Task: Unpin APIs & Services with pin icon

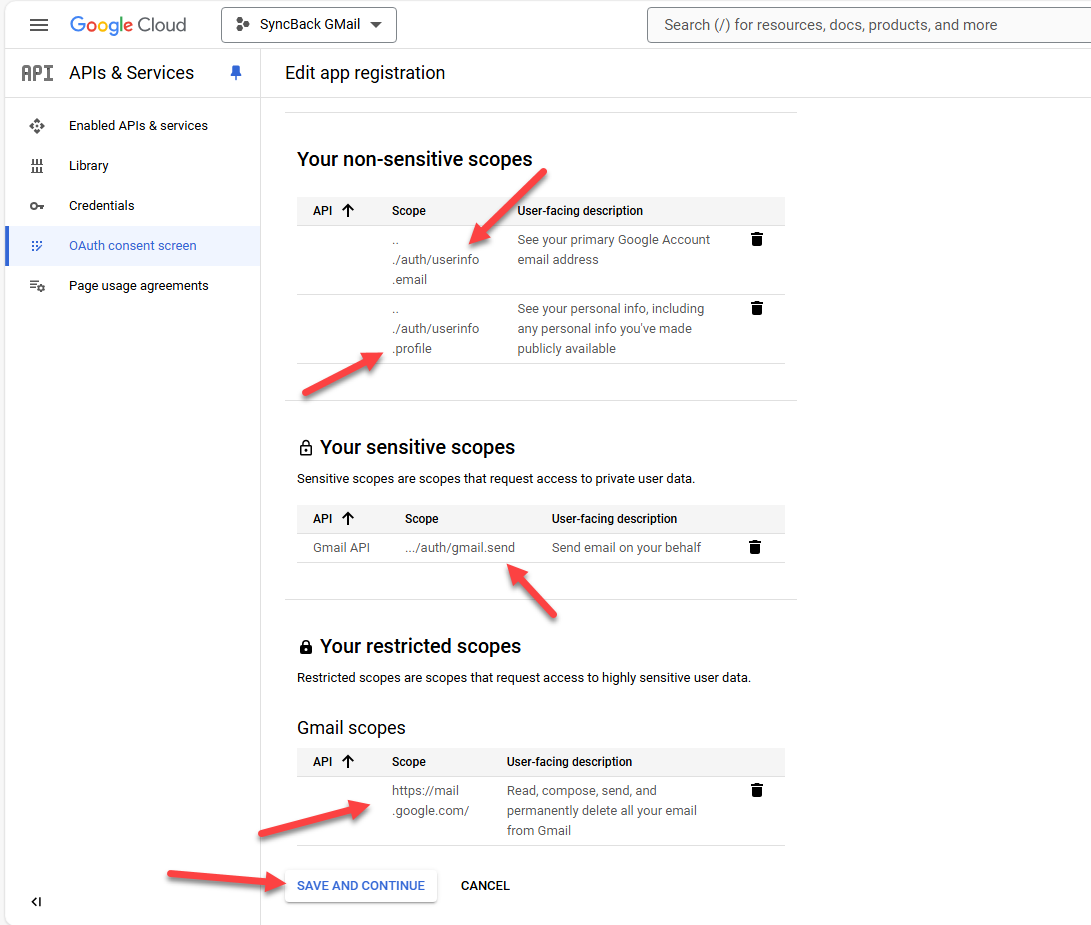Action: pyautogui.click(x=236, y=72)
